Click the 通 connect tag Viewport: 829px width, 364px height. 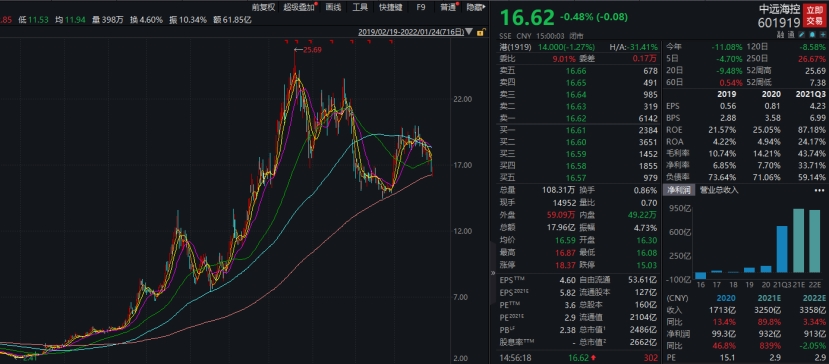click(x=791, y=34)
